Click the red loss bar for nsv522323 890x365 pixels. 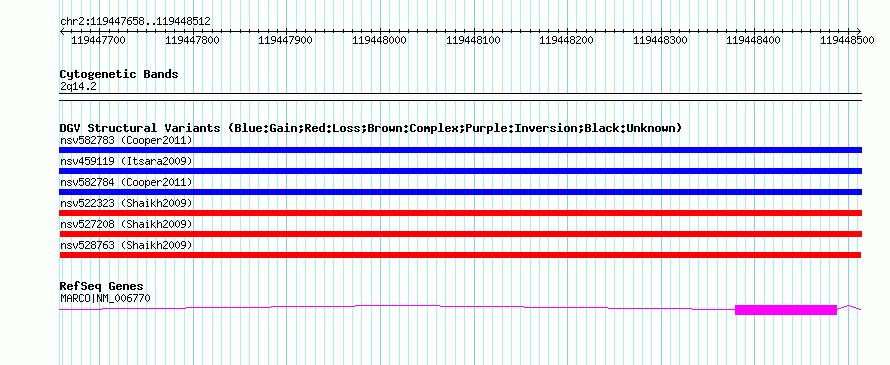pos(460,213)
